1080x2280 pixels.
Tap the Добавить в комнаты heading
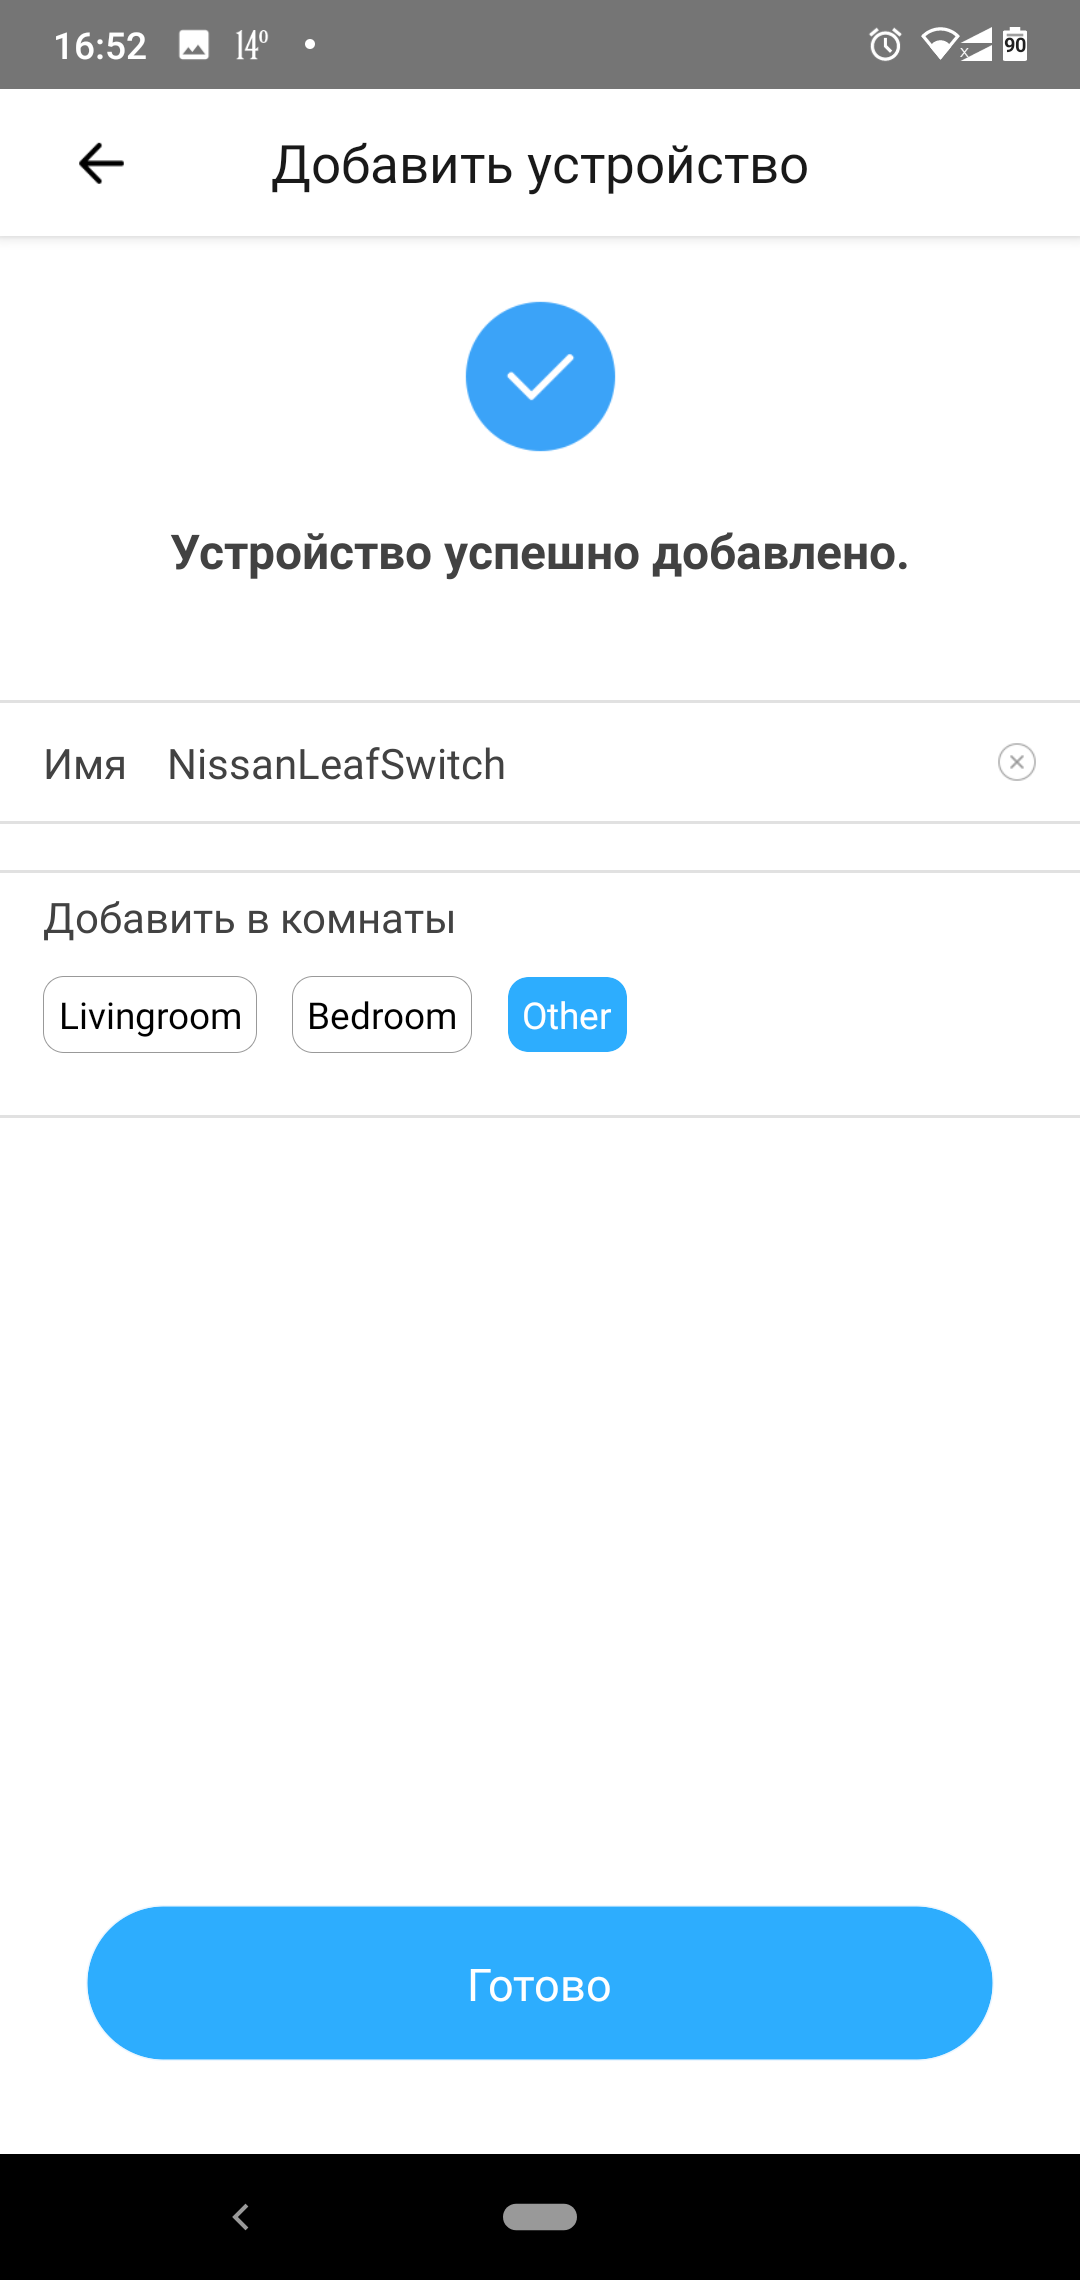click(x=249, y=918)
